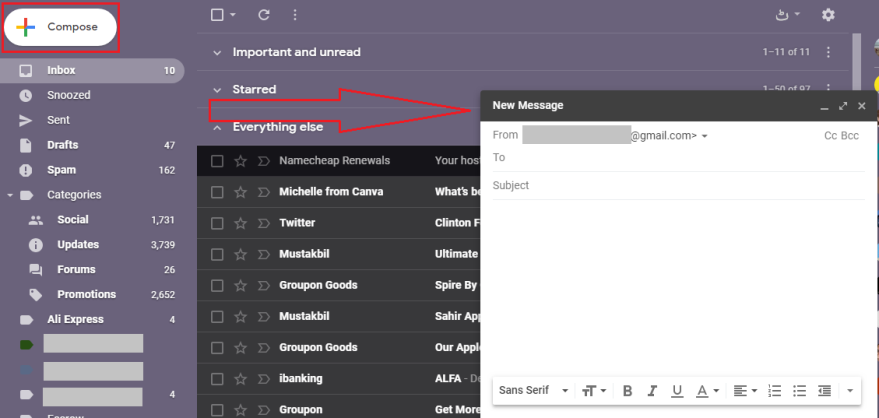
Task: Open the Drafts folder
Action: (x=62, y=145)
